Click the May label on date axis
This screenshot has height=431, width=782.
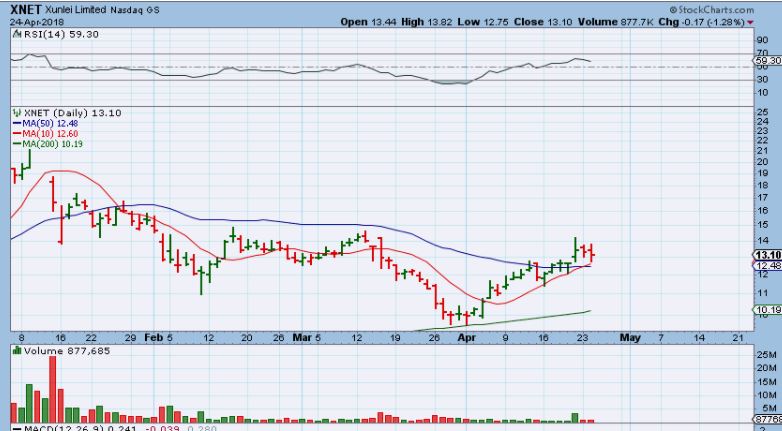tap(630, 338)
